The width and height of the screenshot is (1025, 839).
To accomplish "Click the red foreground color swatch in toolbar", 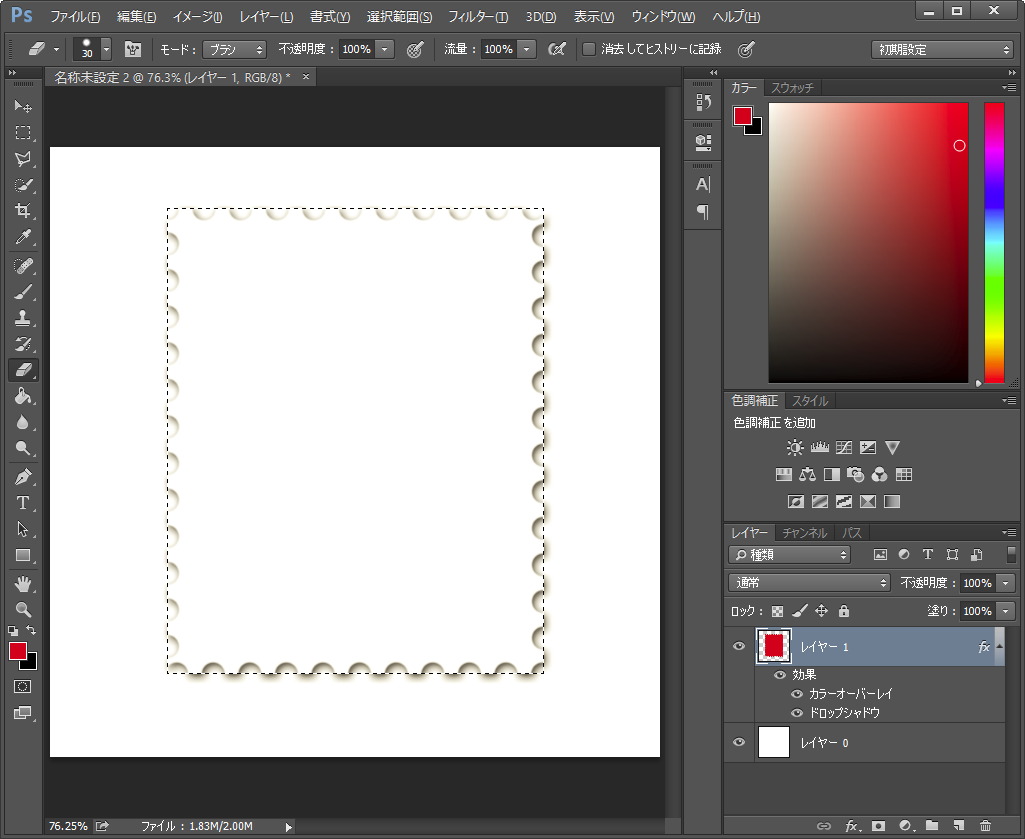I will tap(18, 652).
